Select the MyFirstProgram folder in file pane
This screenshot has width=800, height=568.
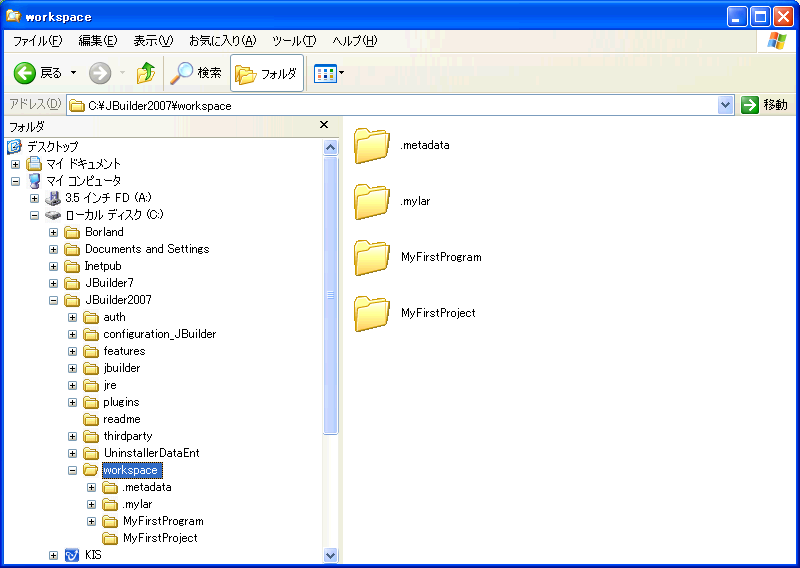(371, 258)
